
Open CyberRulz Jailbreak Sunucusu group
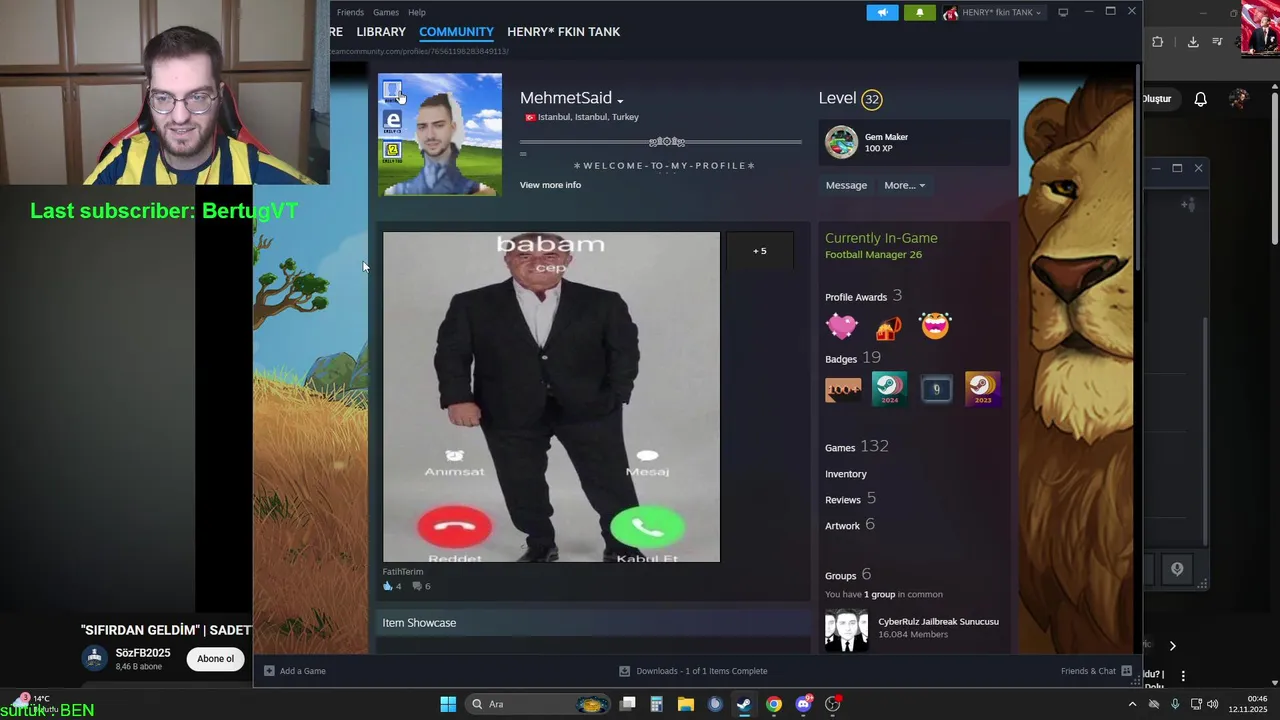pyautogui.click(x=938, y=622)
